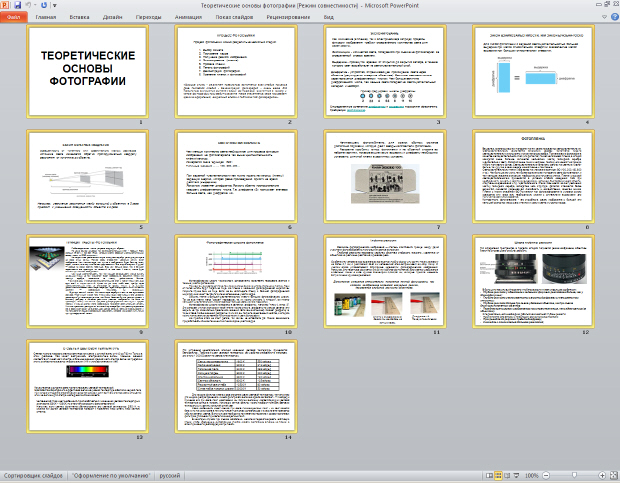Click the Undo icon in quick access toolbar
The width and height of the screenshot is (620, 483).
(x=30, y=6)
